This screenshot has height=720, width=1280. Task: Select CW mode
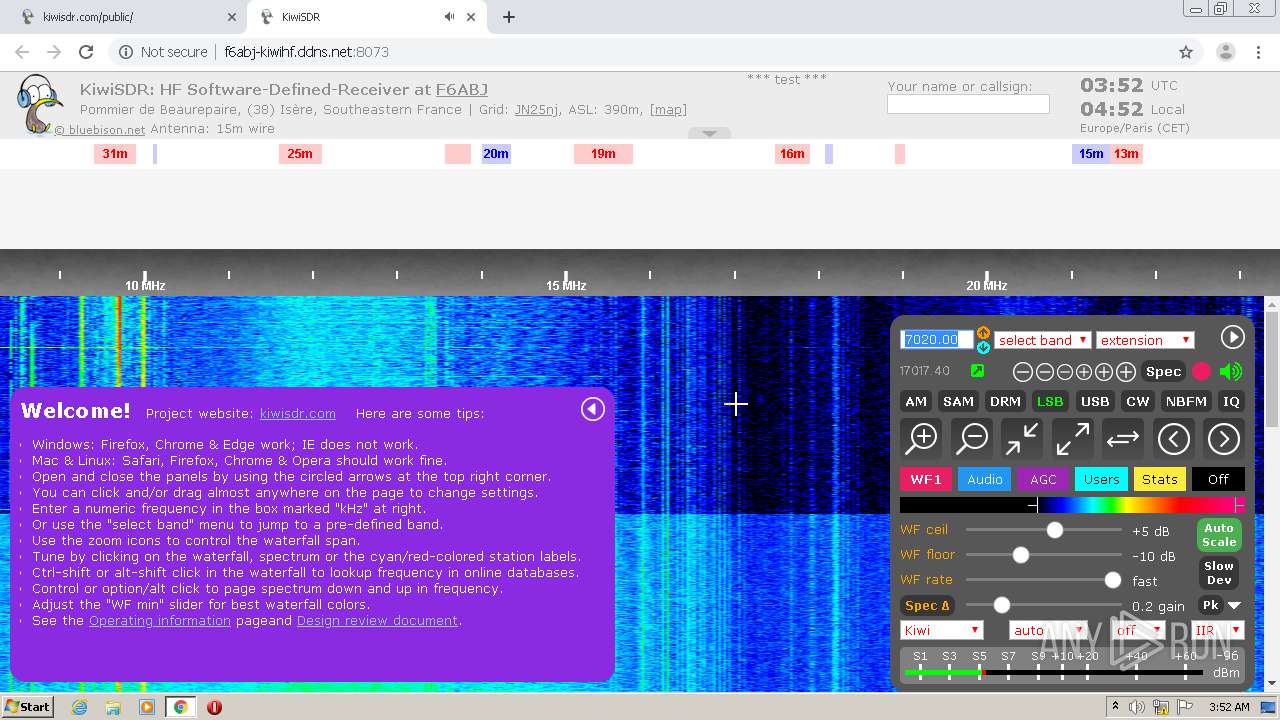(1138, 401)
